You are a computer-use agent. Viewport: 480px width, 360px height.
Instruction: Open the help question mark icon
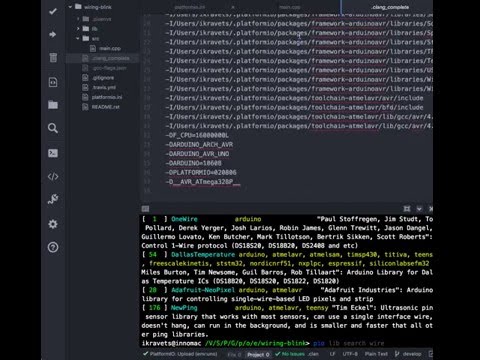tap(53, 247)
